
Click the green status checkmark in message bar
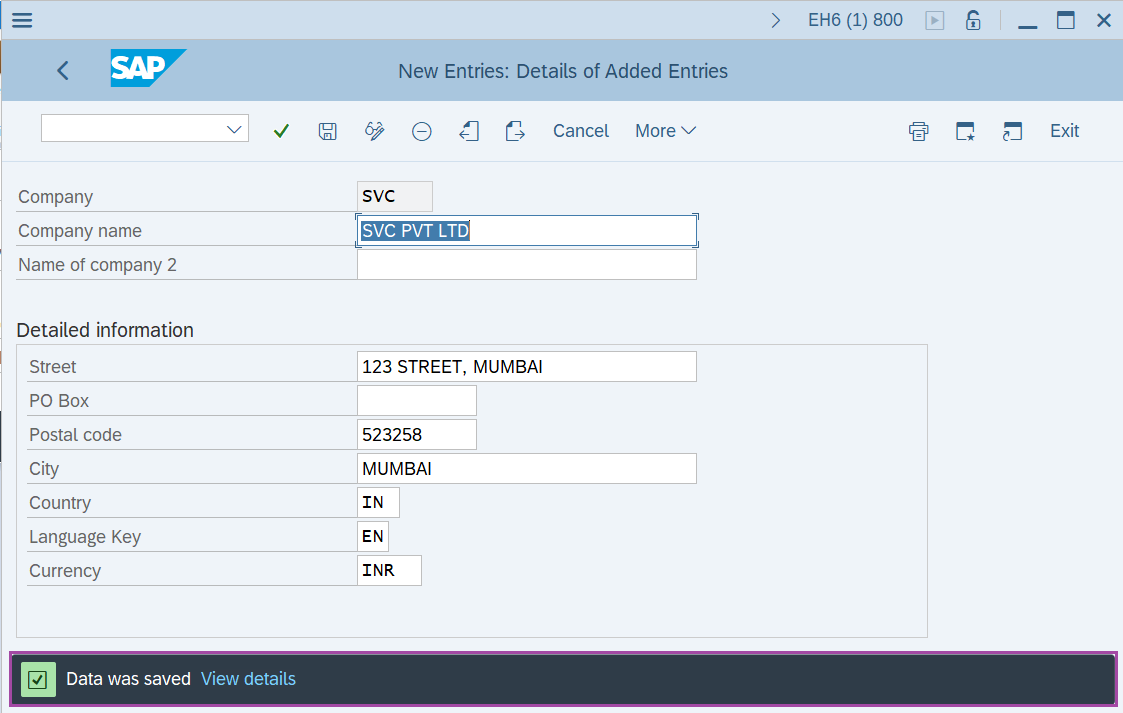(38, 679)
